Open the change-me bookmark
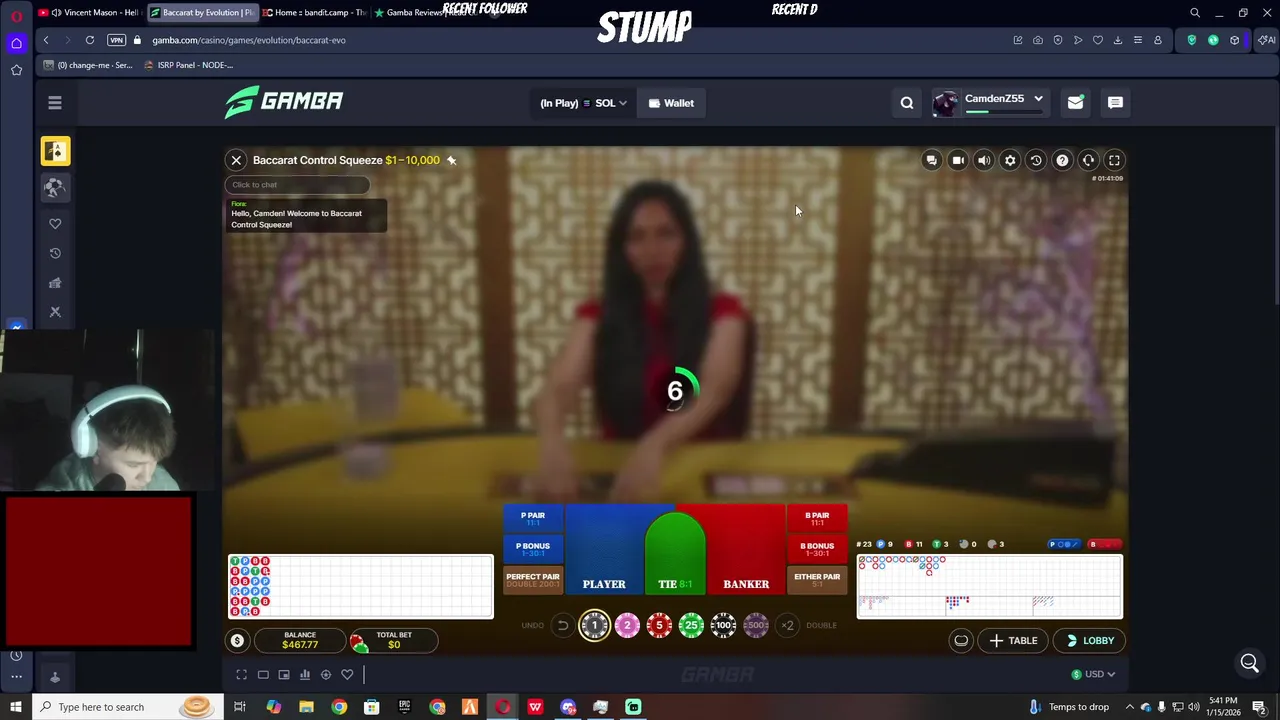This screenshot has height=720, width=1280. (x=88, y=65)
